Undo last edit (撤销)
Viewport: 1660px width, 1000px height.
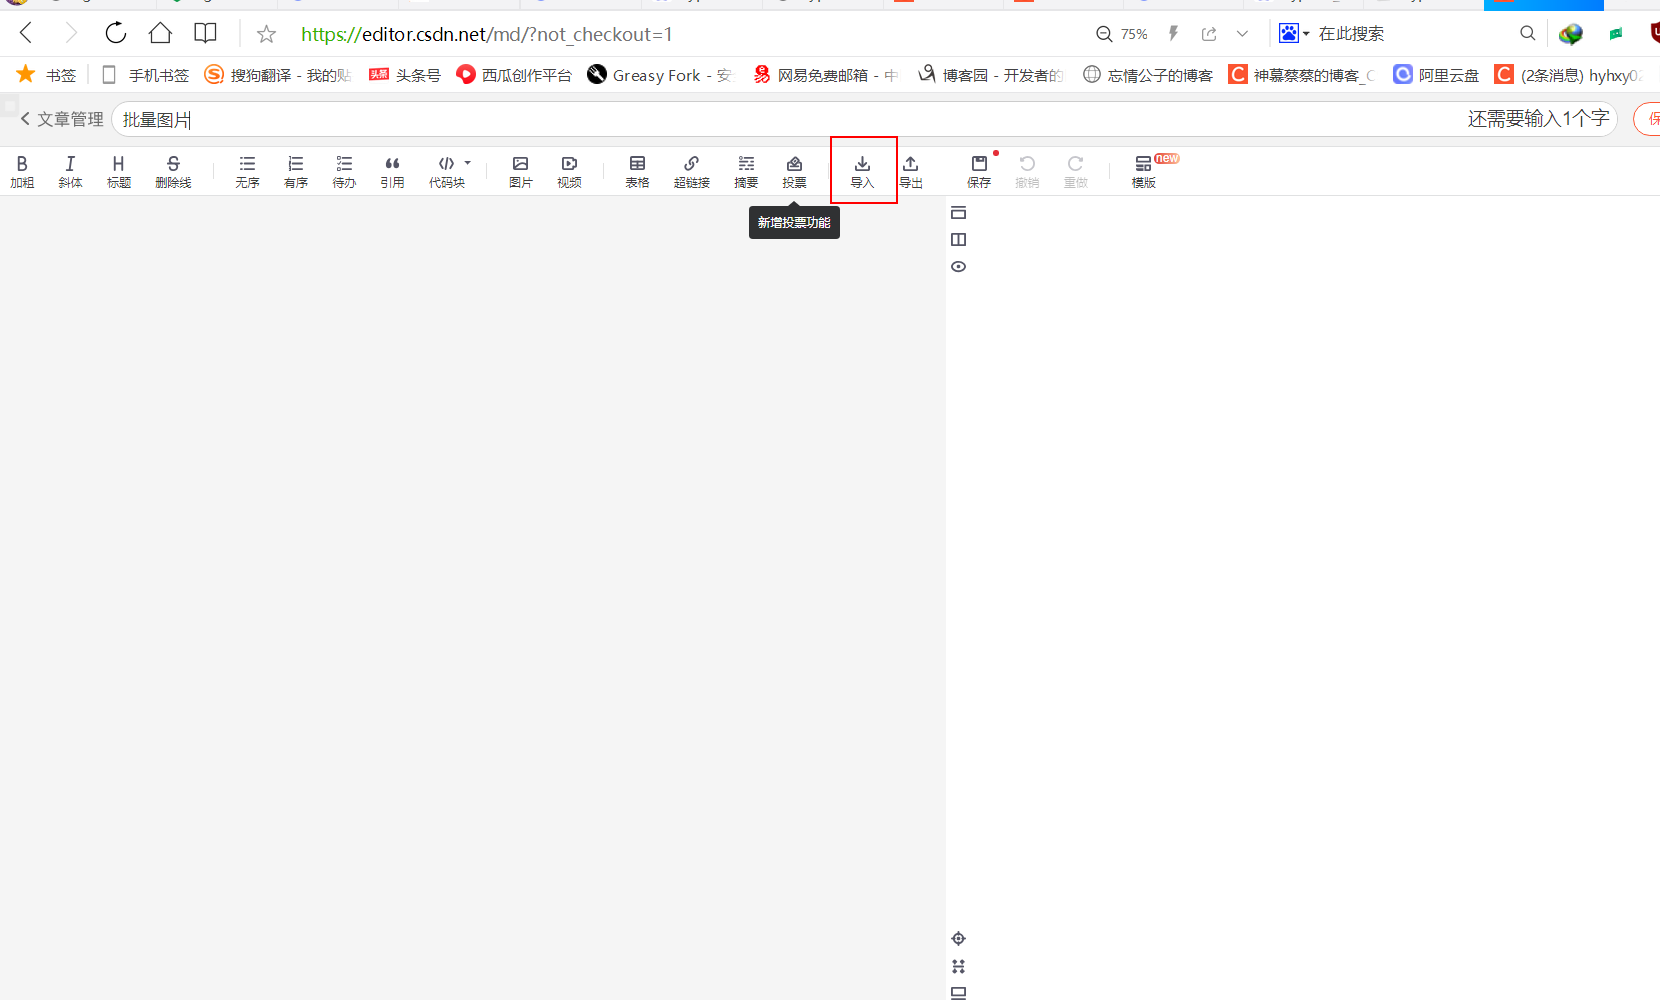tap(1027, 171)
